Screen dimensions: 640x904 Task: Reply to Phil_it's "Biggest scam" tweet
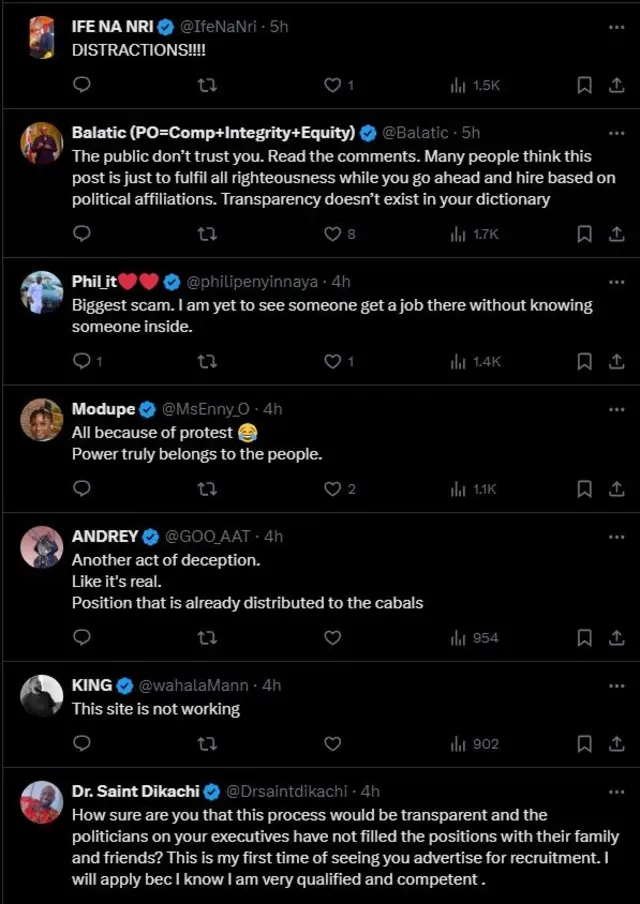click(x=81, y=362)
